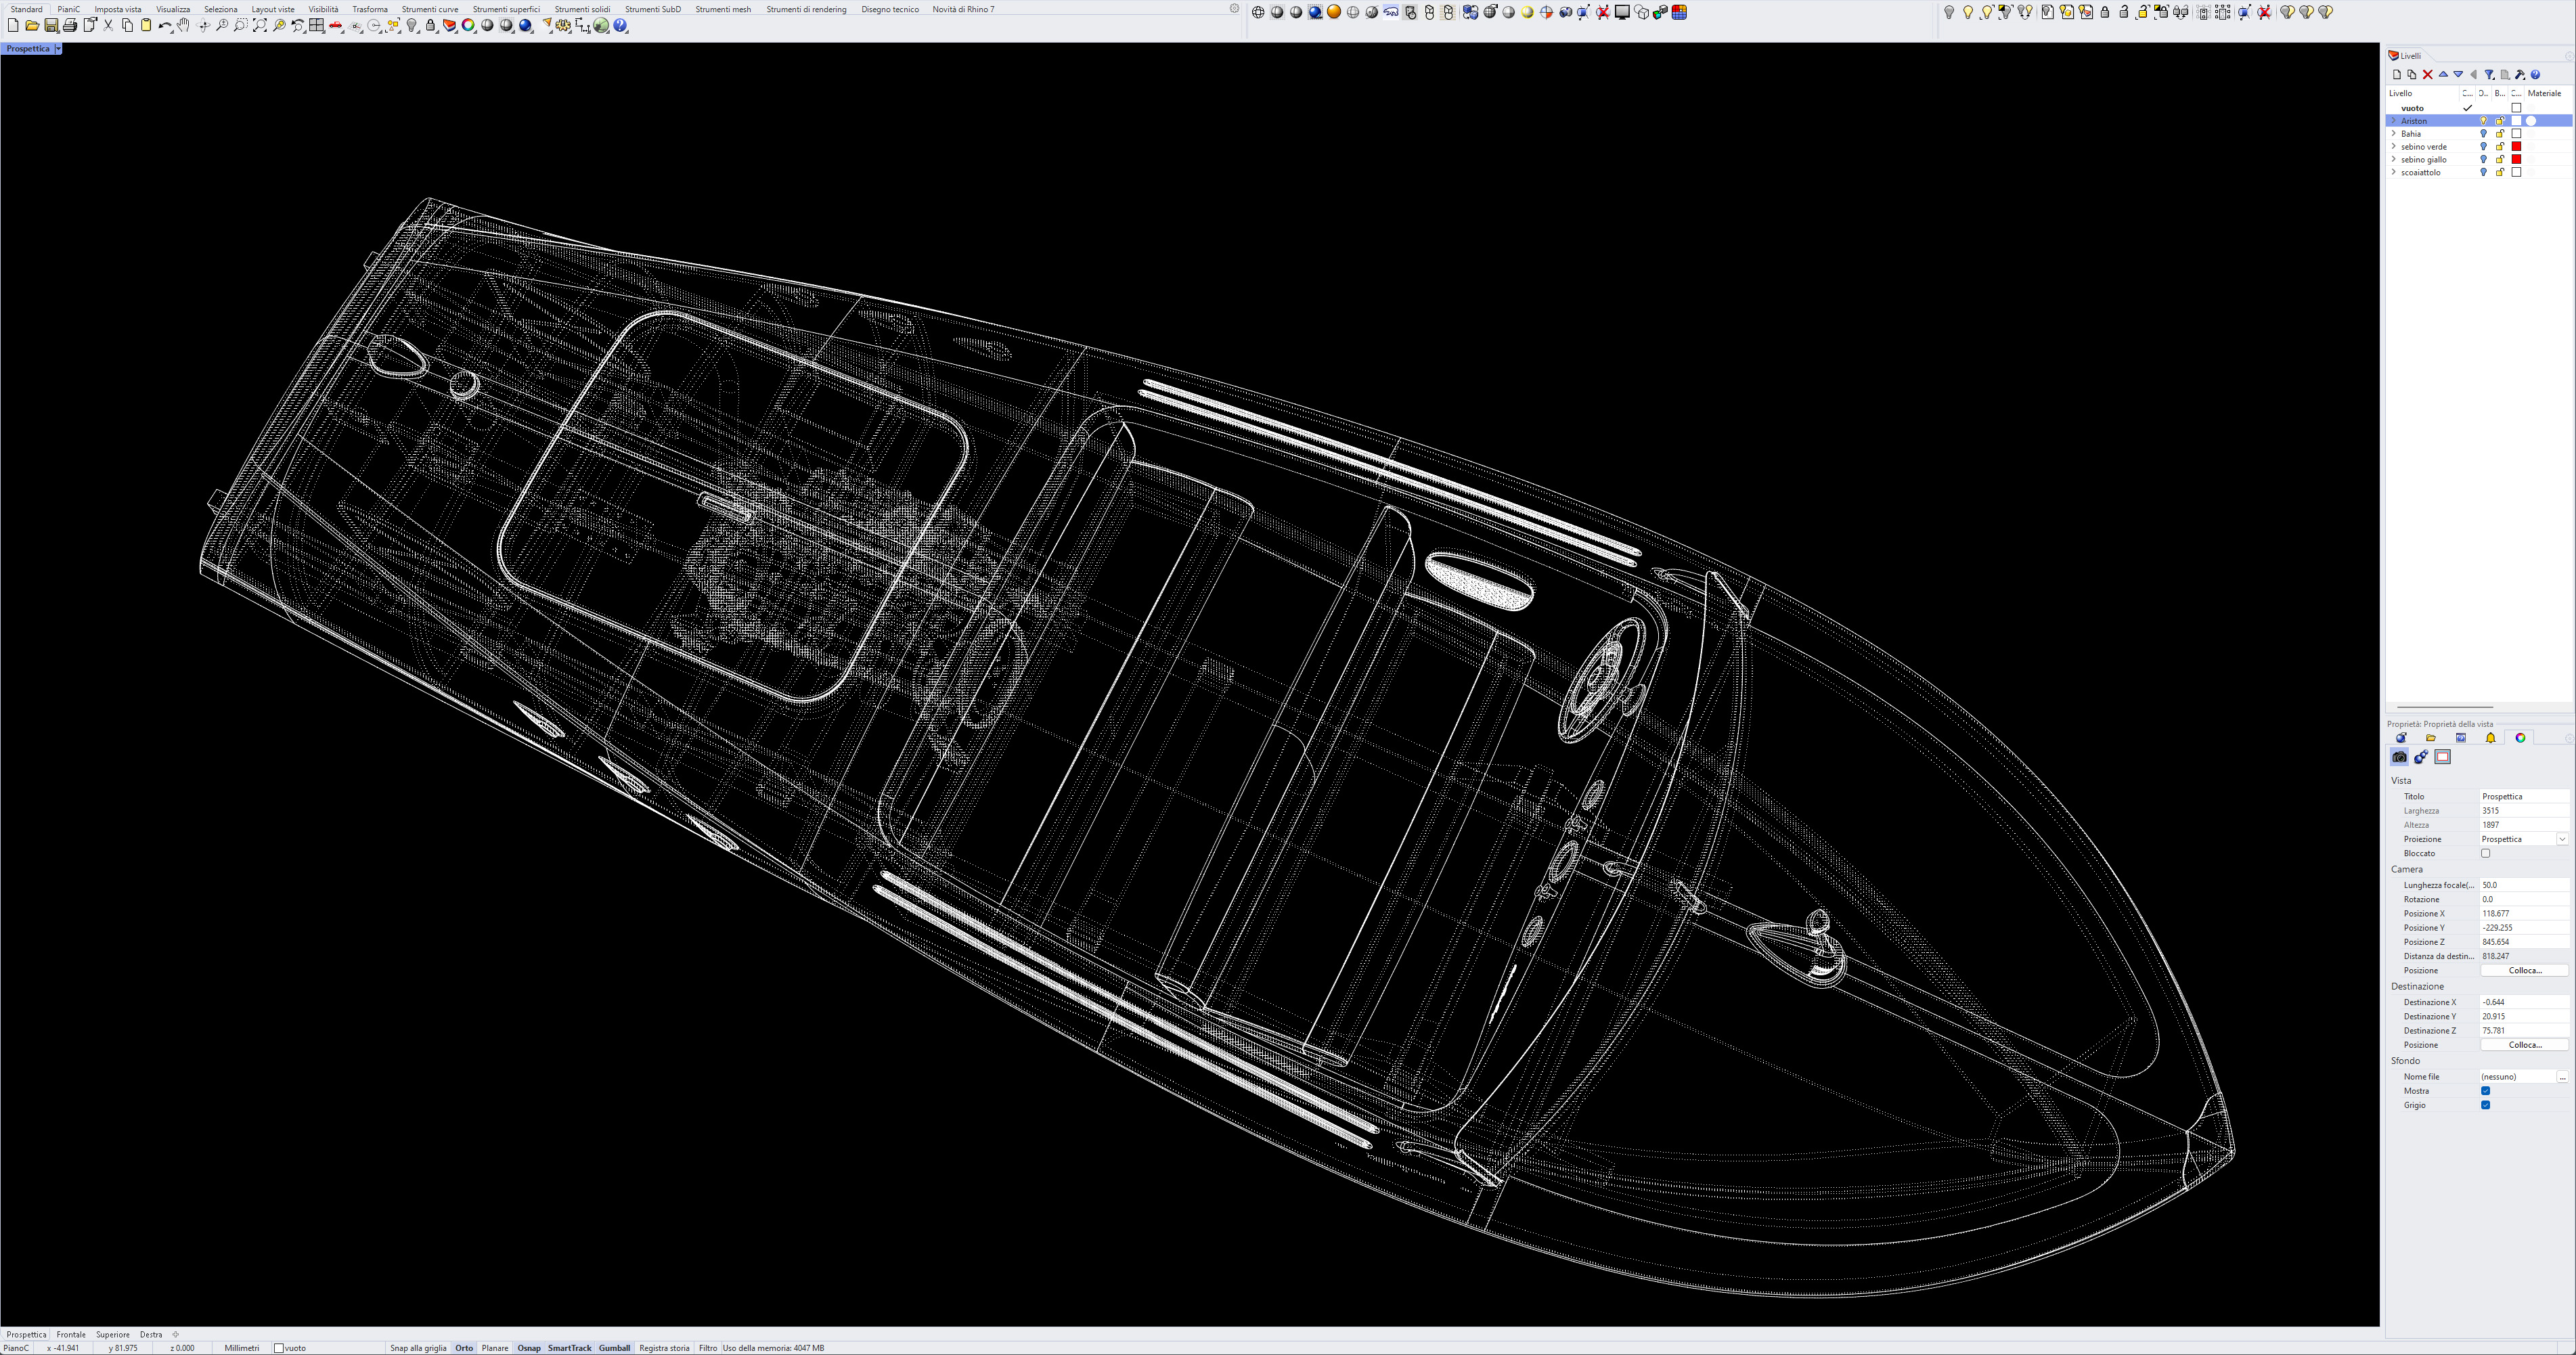2576x1355 pixels.
Task: Open the Proiezione dropdown
Action: click(2562, 839)
